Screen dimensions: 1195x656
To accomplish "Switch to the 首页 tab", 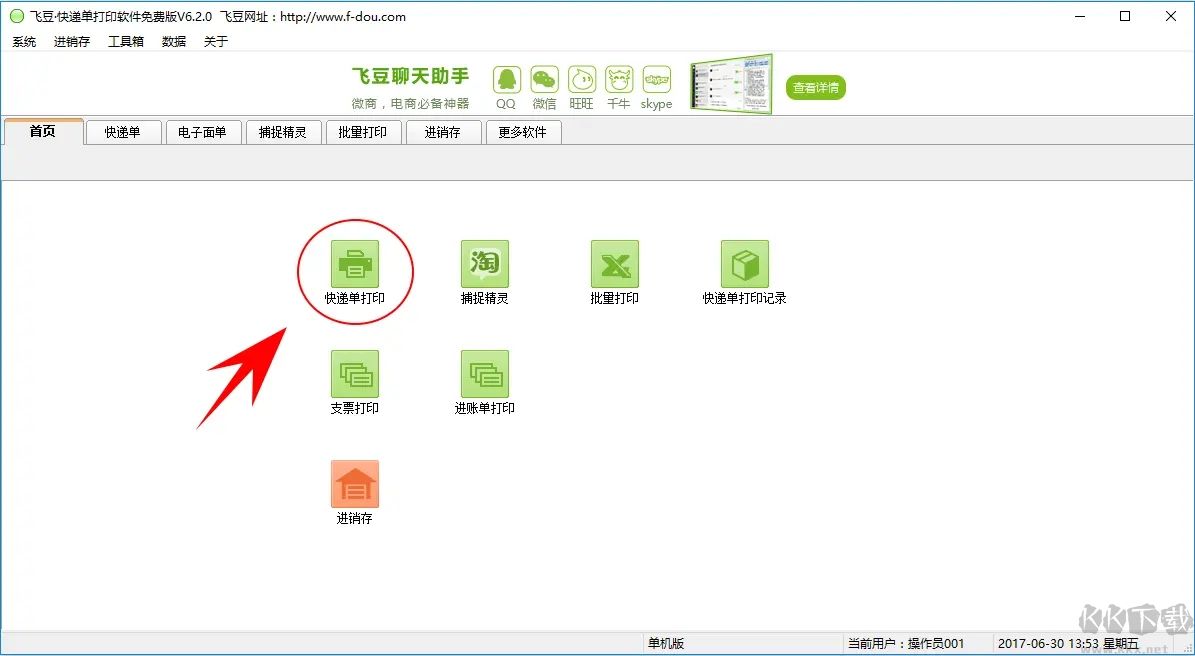I will (x=43, y=131).
